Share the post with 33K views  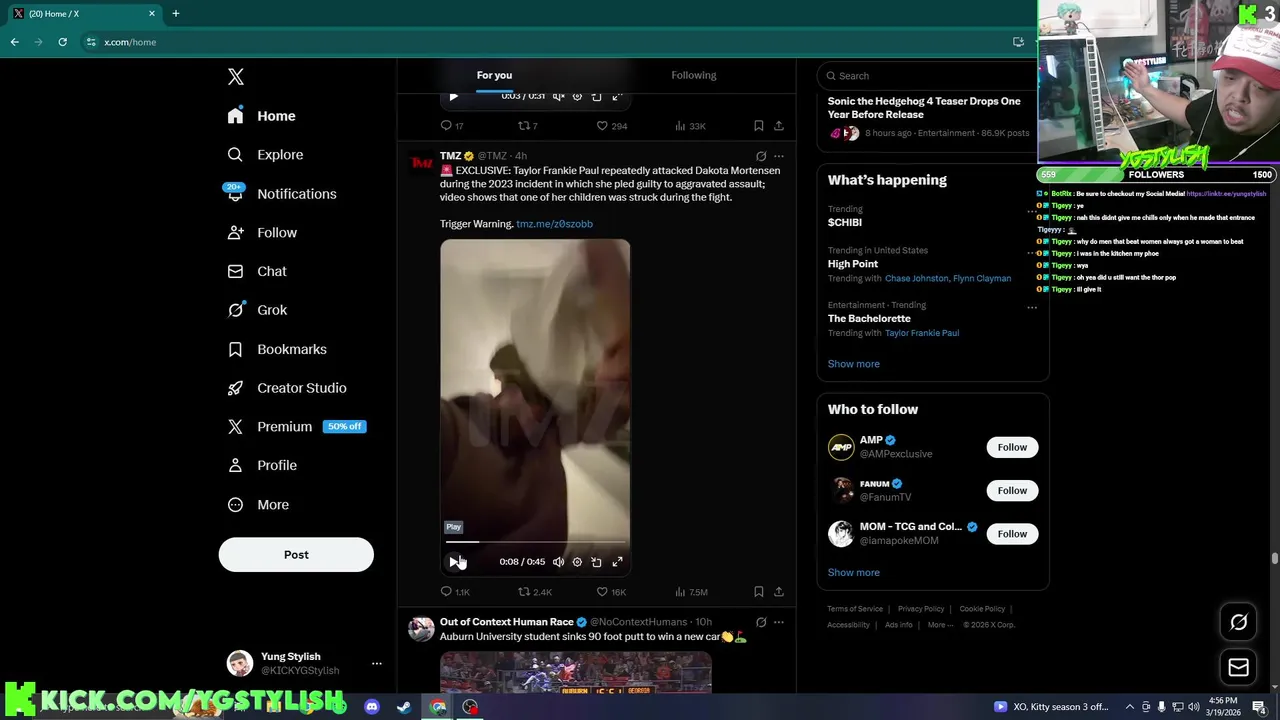[x=779, y=126]
